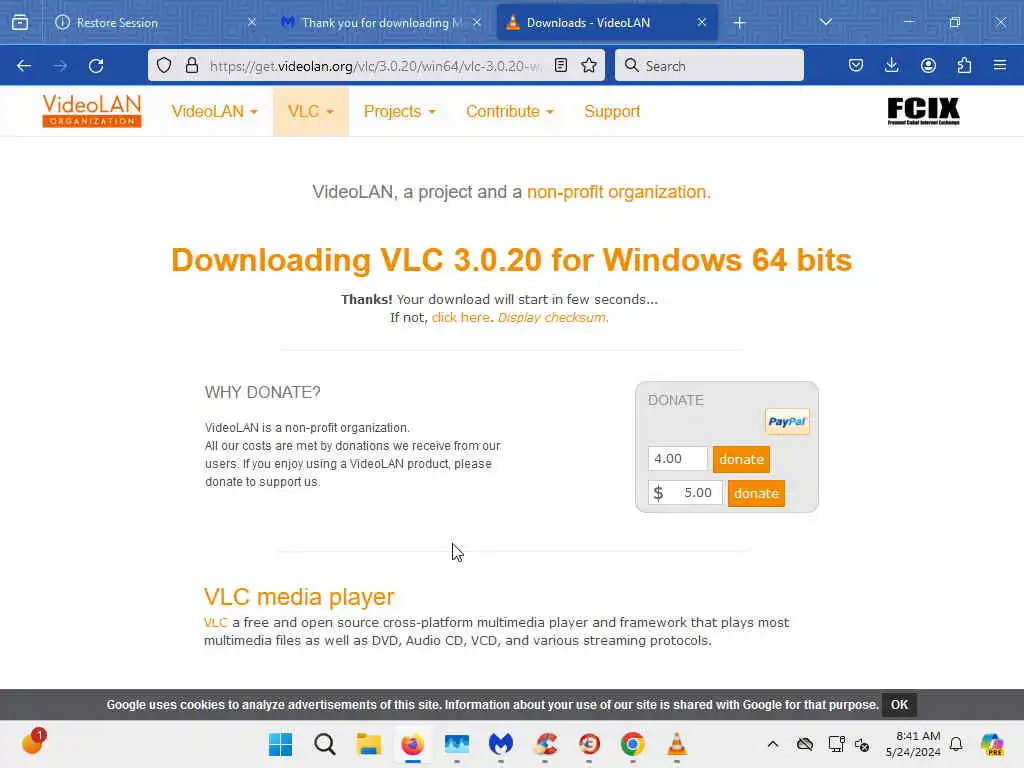This screenshot has height=768, width=1024.
Task: Switch to the Thank you for downloading tab
Action: pos(381,23)
